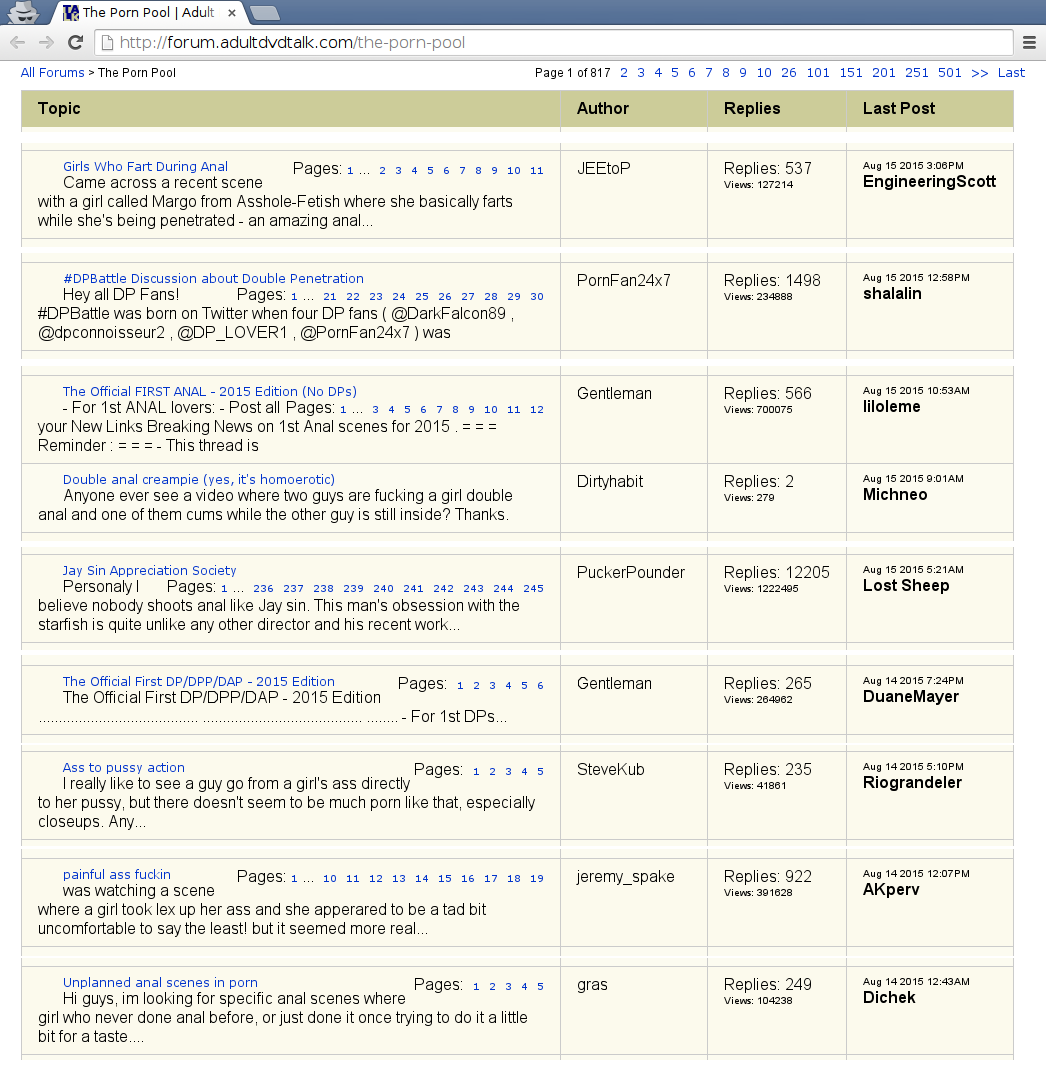The height and width of the screenshot is (1068, 1046).
Task: Go to All Forums breadcrumb link
Action: click(52, 73)
